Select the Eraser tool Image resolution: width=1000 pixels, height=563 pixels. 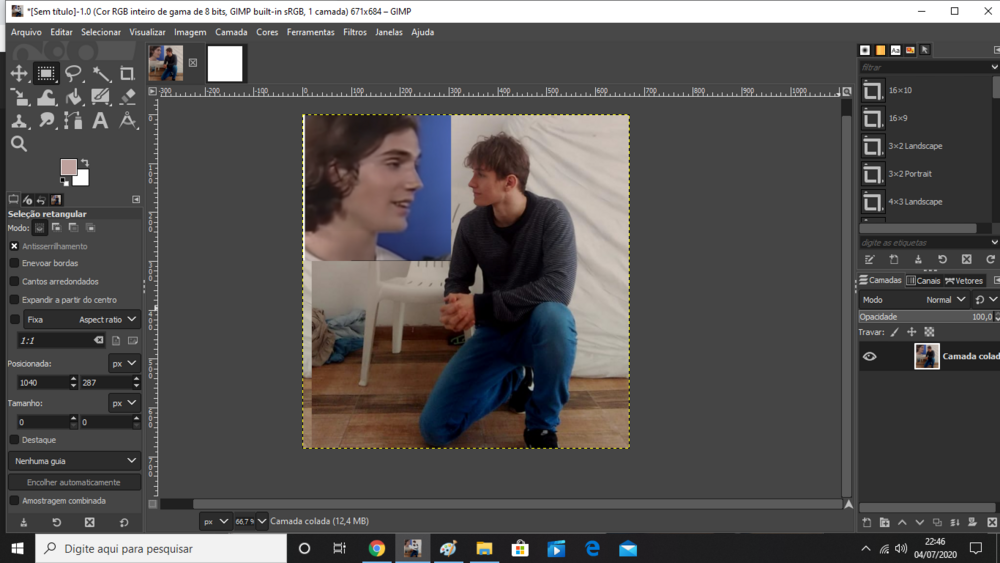[x=127, y=97]
